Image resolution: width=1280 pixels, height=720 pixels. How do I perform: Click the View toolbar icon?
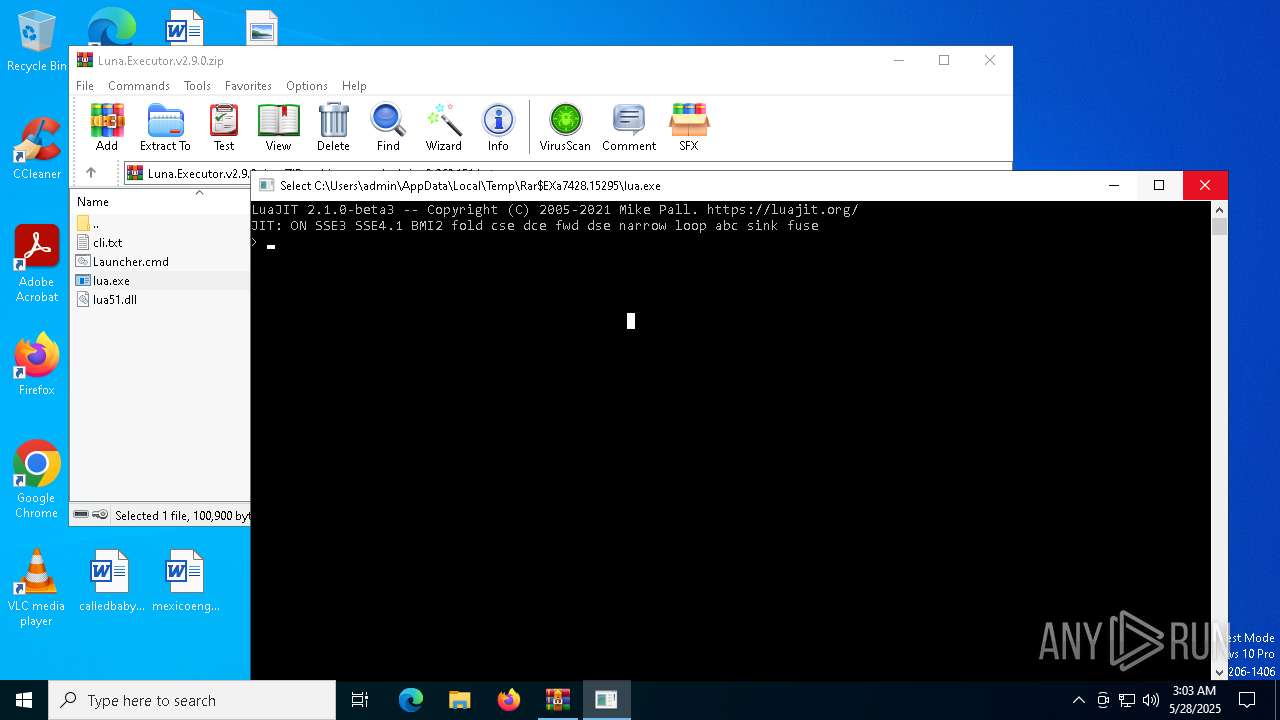click(x=278, y=127)
